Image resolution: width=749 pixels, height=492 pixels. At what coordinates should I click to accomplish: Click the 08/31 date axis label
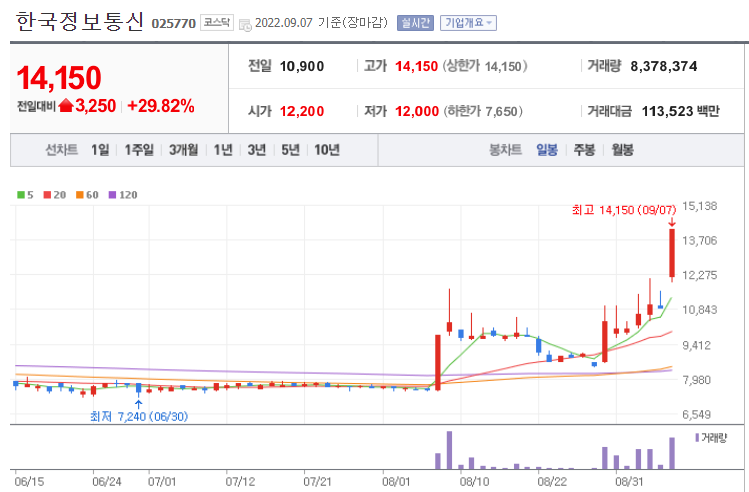pos(629,481)
